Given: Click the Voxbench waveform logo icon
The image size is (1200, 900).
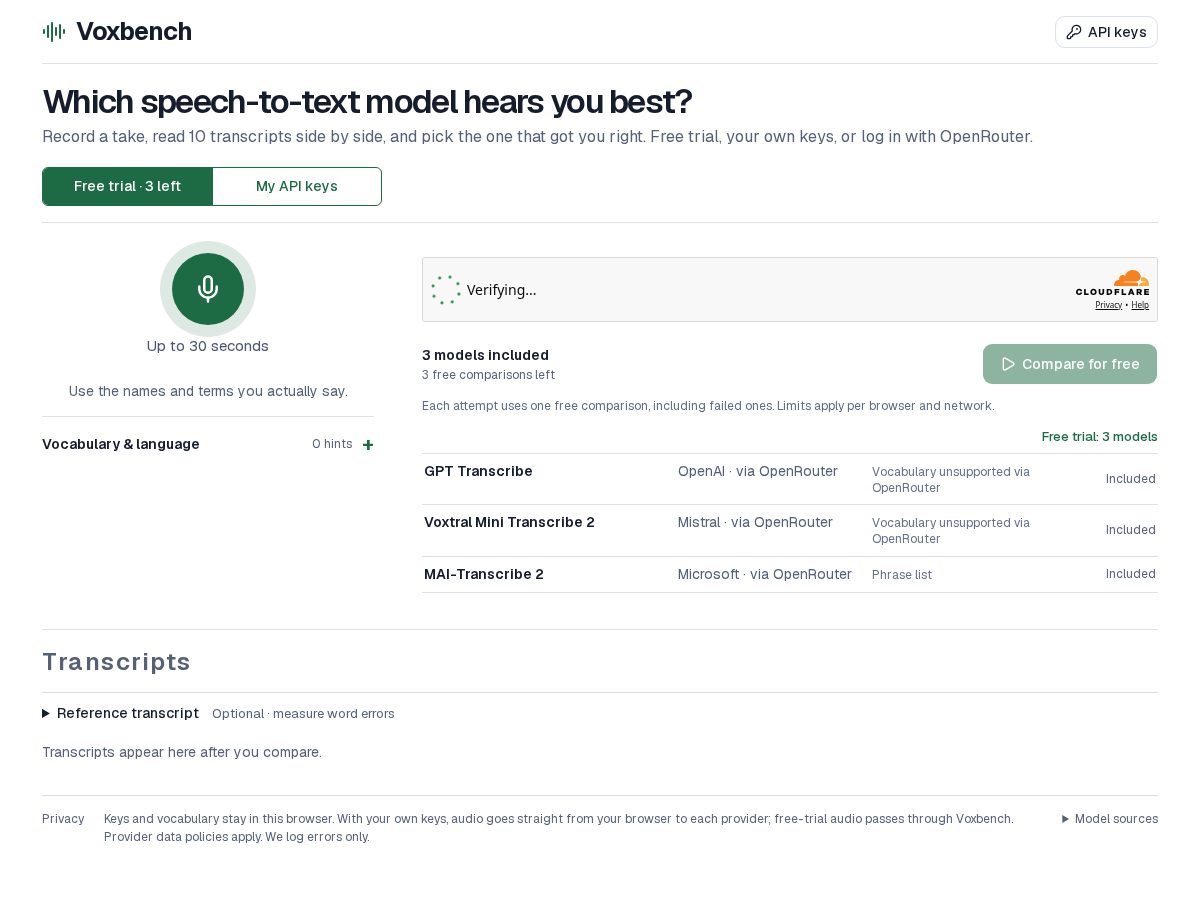Looking at the screenshot, I should click(x=54, y=32).
